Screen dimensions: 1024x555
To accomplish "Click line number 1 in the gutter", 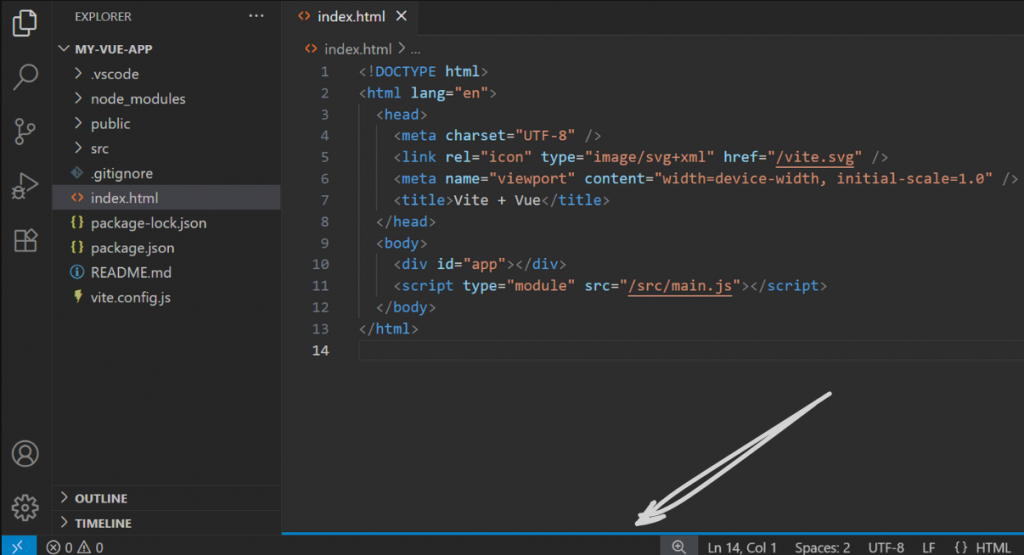I will tap(325, 71).
